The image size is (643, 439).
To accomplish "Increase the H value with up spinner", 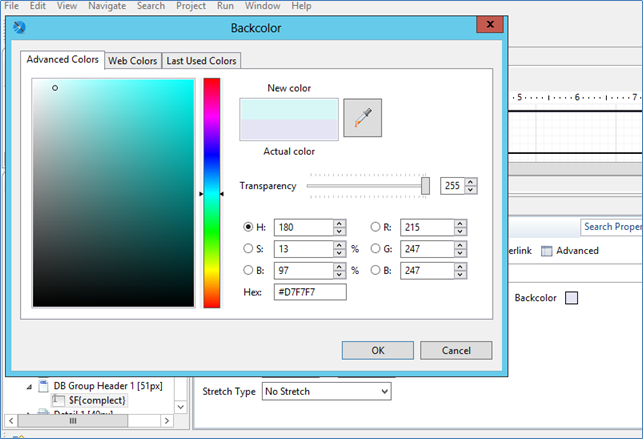I will click(x=339, y=223).
